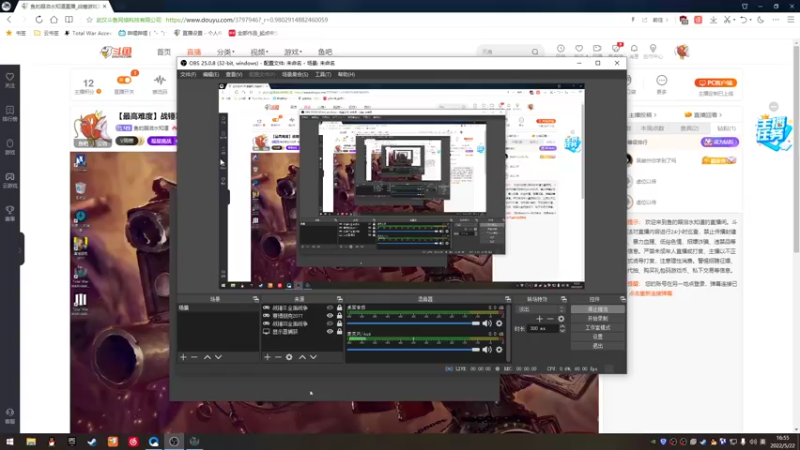
Task: Pop out the Scenes dock panel icon
Action: pos(256,299)
